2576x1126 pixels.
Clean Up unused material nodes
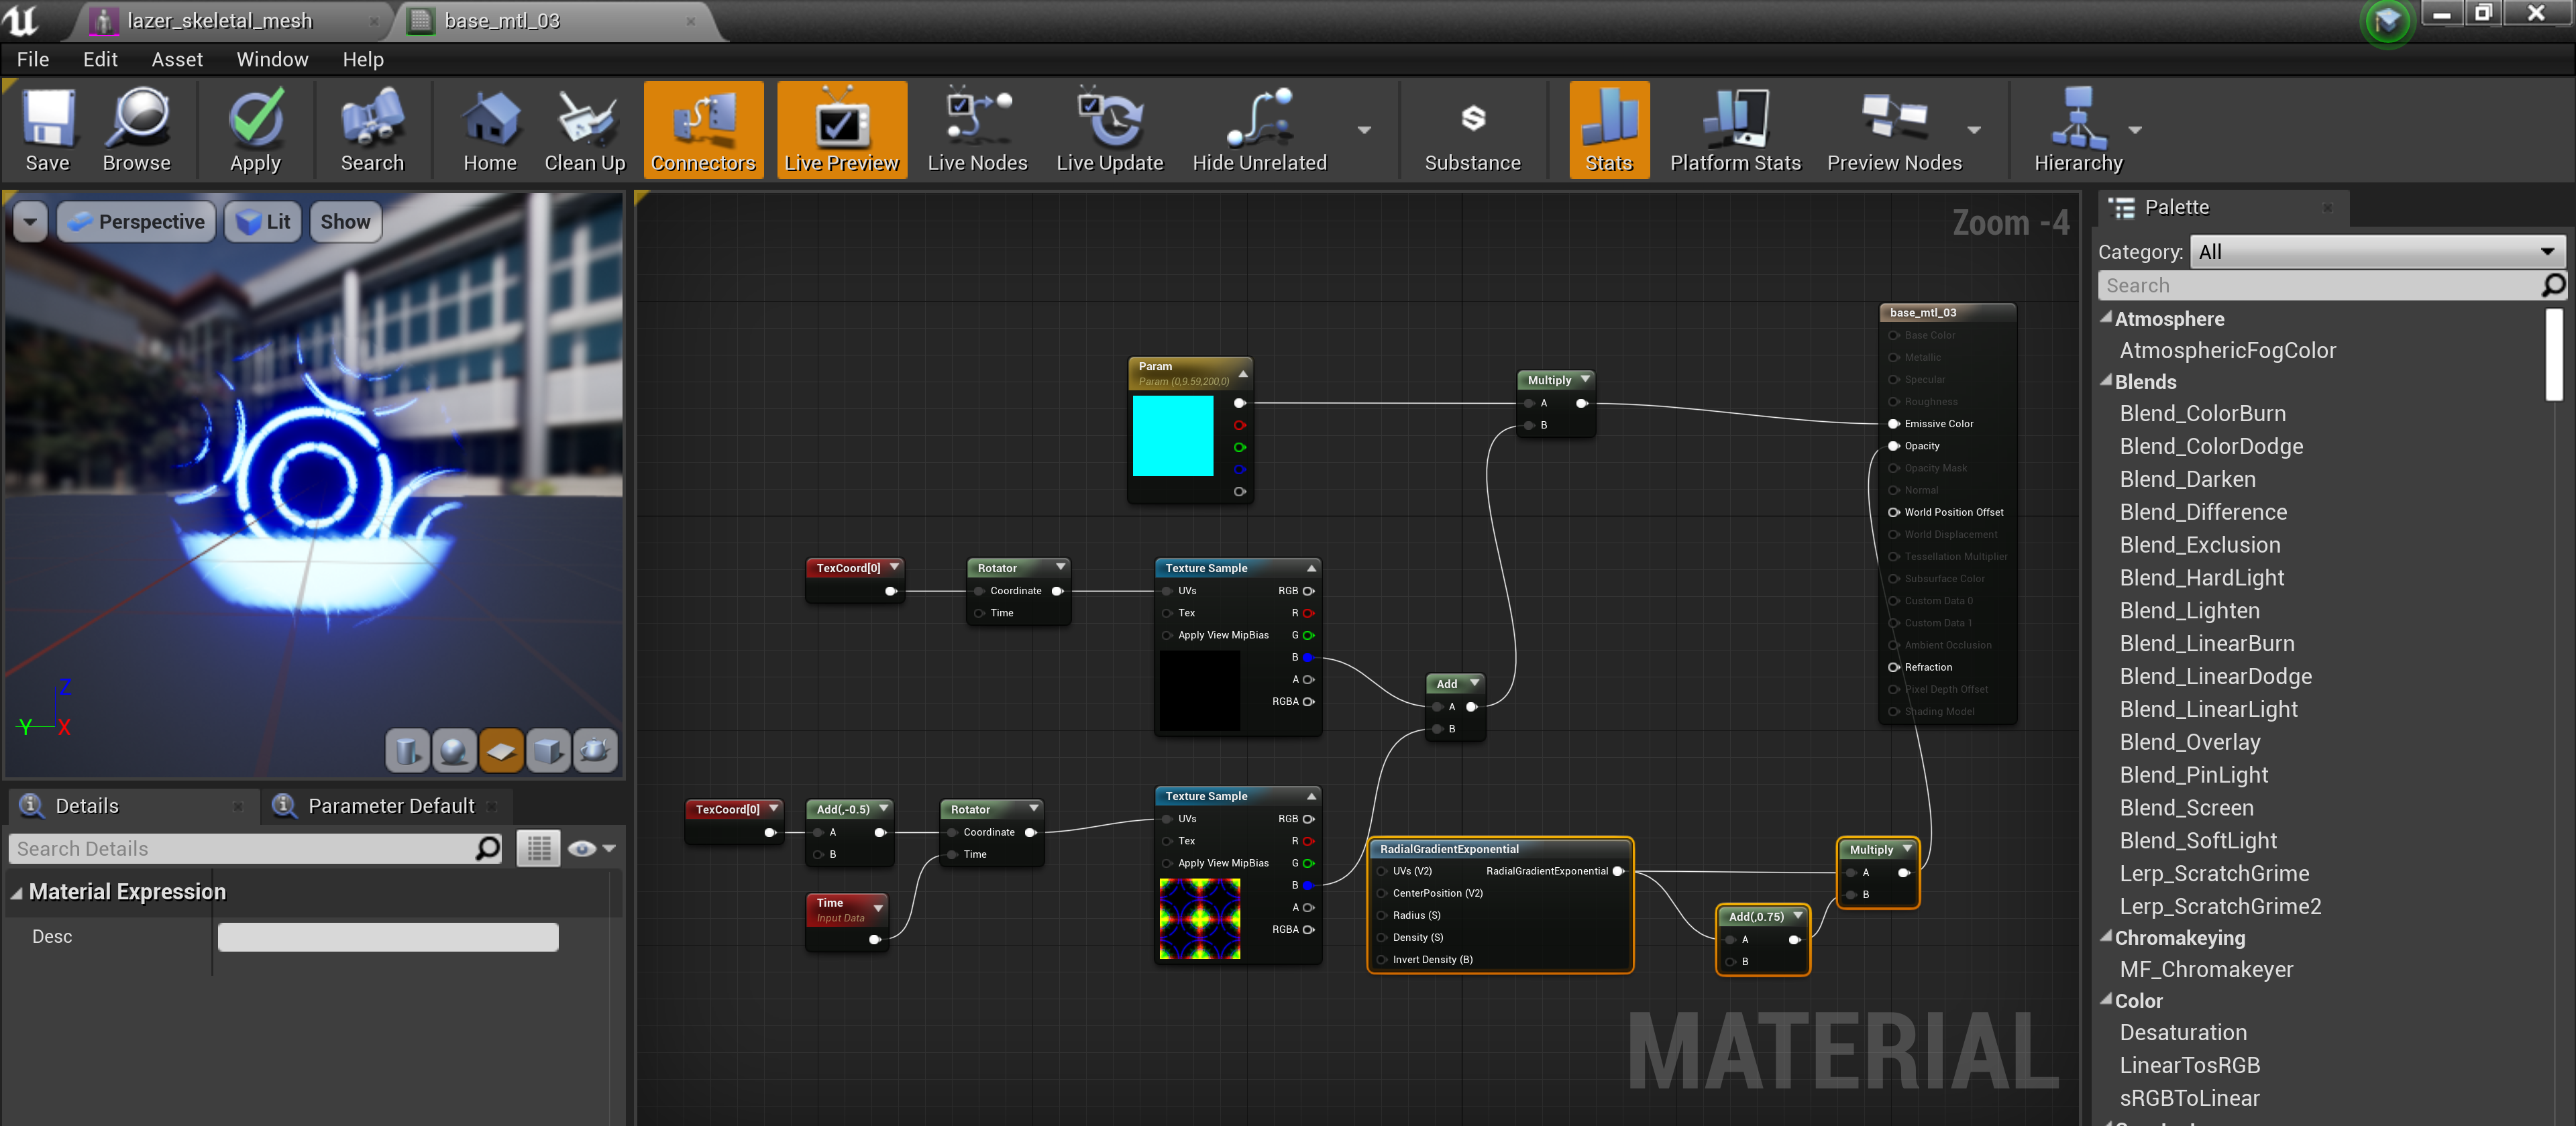[x=584, y=130]
